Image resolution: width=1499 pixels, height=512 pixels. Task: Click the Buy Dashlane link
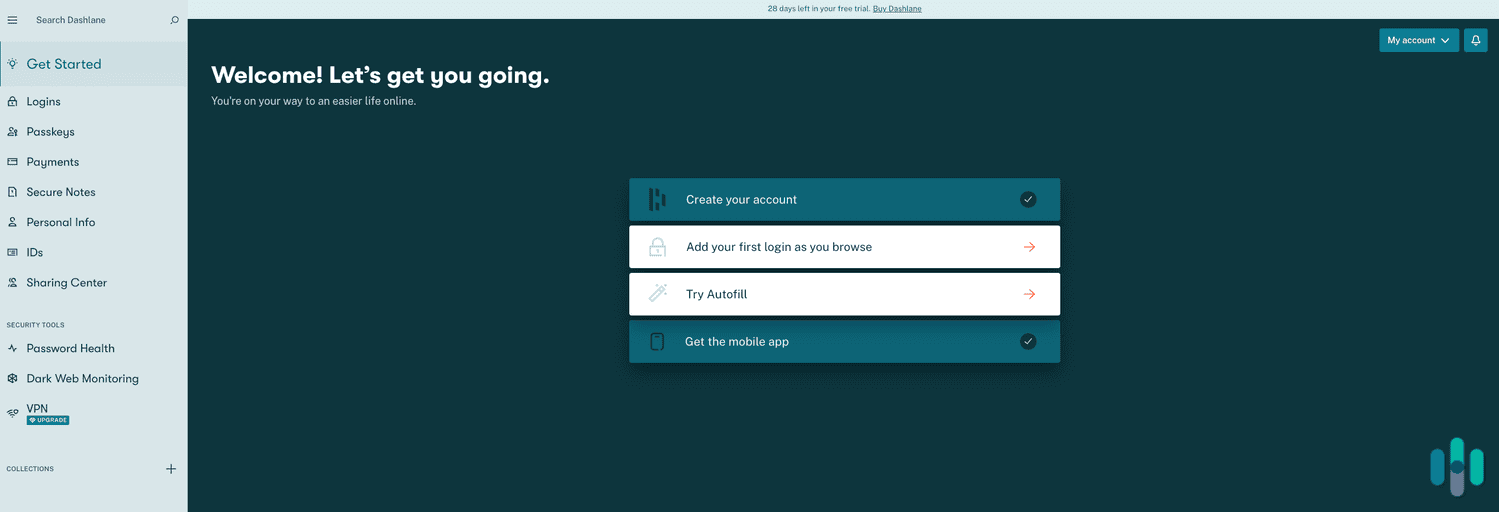(x=897, y=9)
